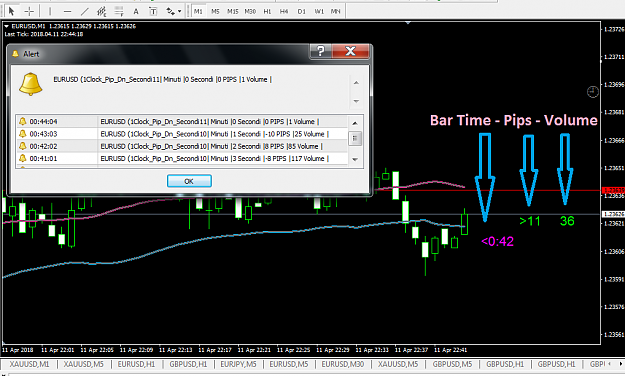The width and height of the screenshot is (625, 376).
Task: Click the bell icon in Alert title bar
Action: pyautogui.click(x=16, y=54)
